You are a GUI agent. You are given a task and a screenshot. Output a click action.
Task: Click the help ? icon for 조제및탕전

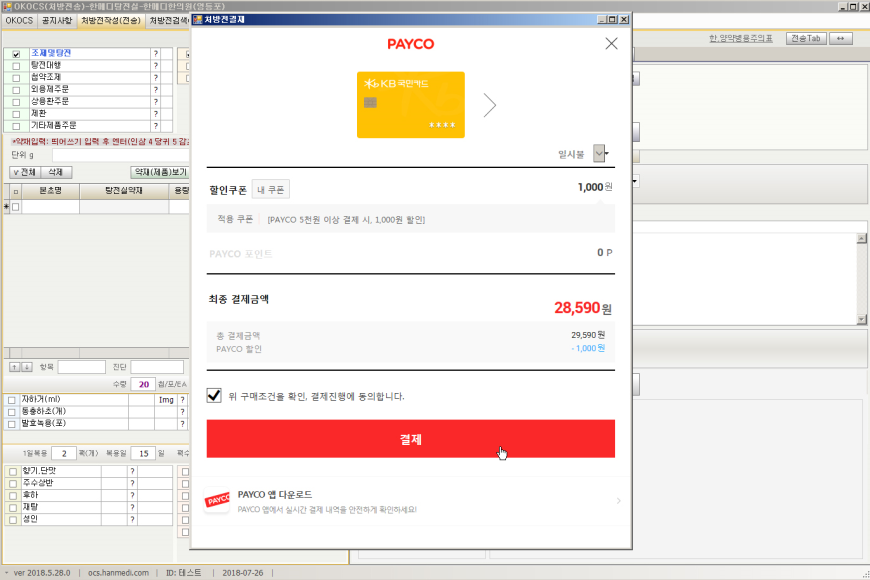coord(156,54)
